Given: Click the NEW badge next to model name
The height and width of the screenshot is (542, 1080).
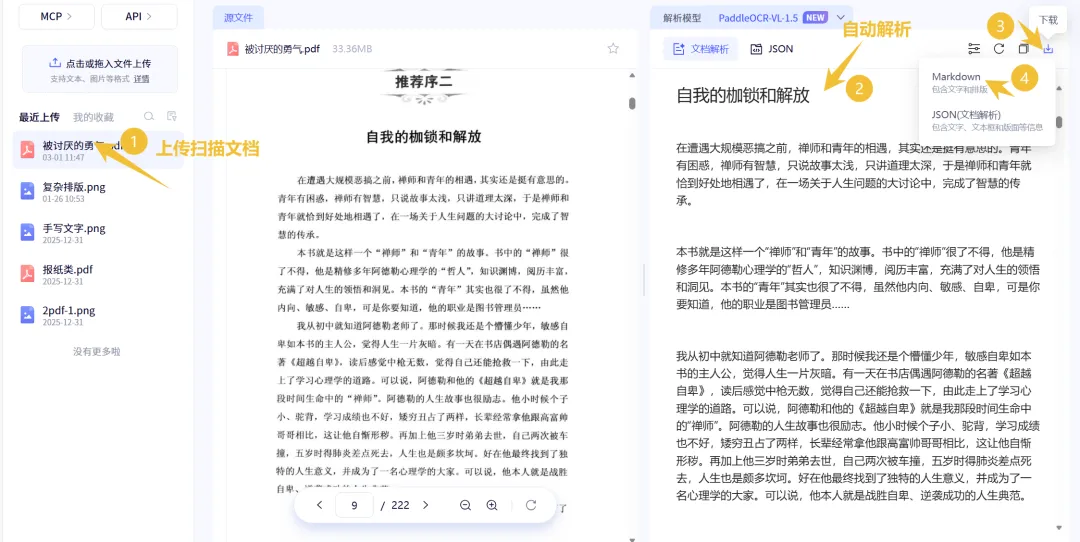Looking at the screenshot, I should [816, 18].
